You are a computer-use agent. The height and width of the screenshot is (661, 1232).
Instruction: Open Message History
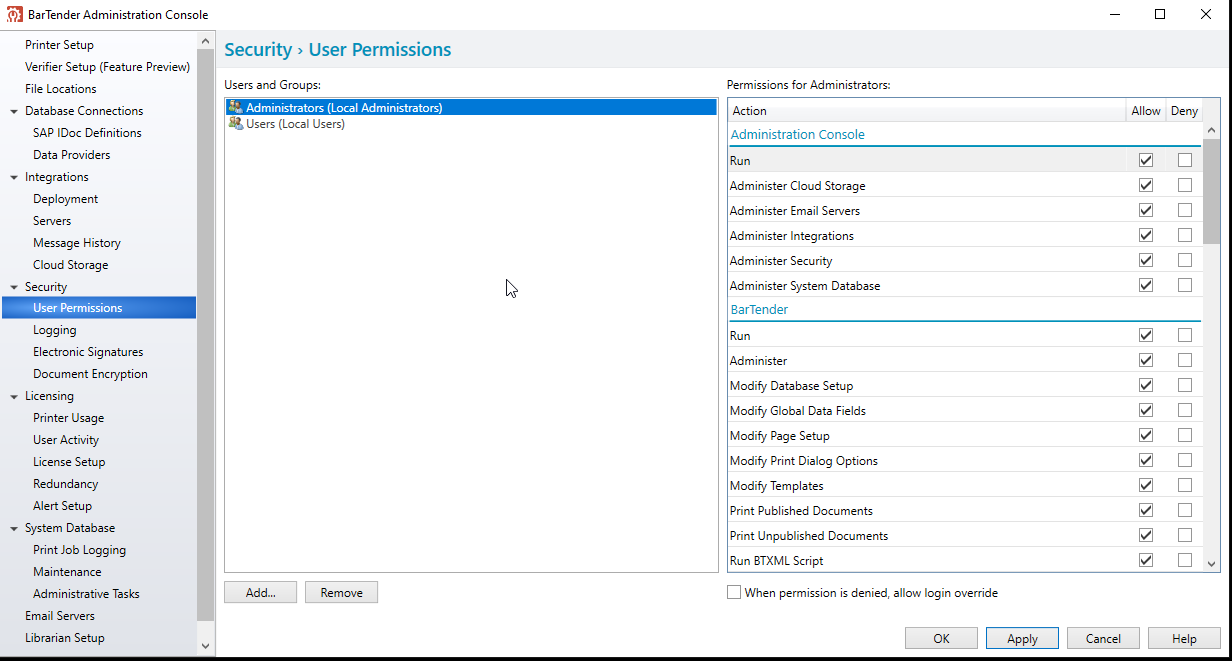click(77, 243)
